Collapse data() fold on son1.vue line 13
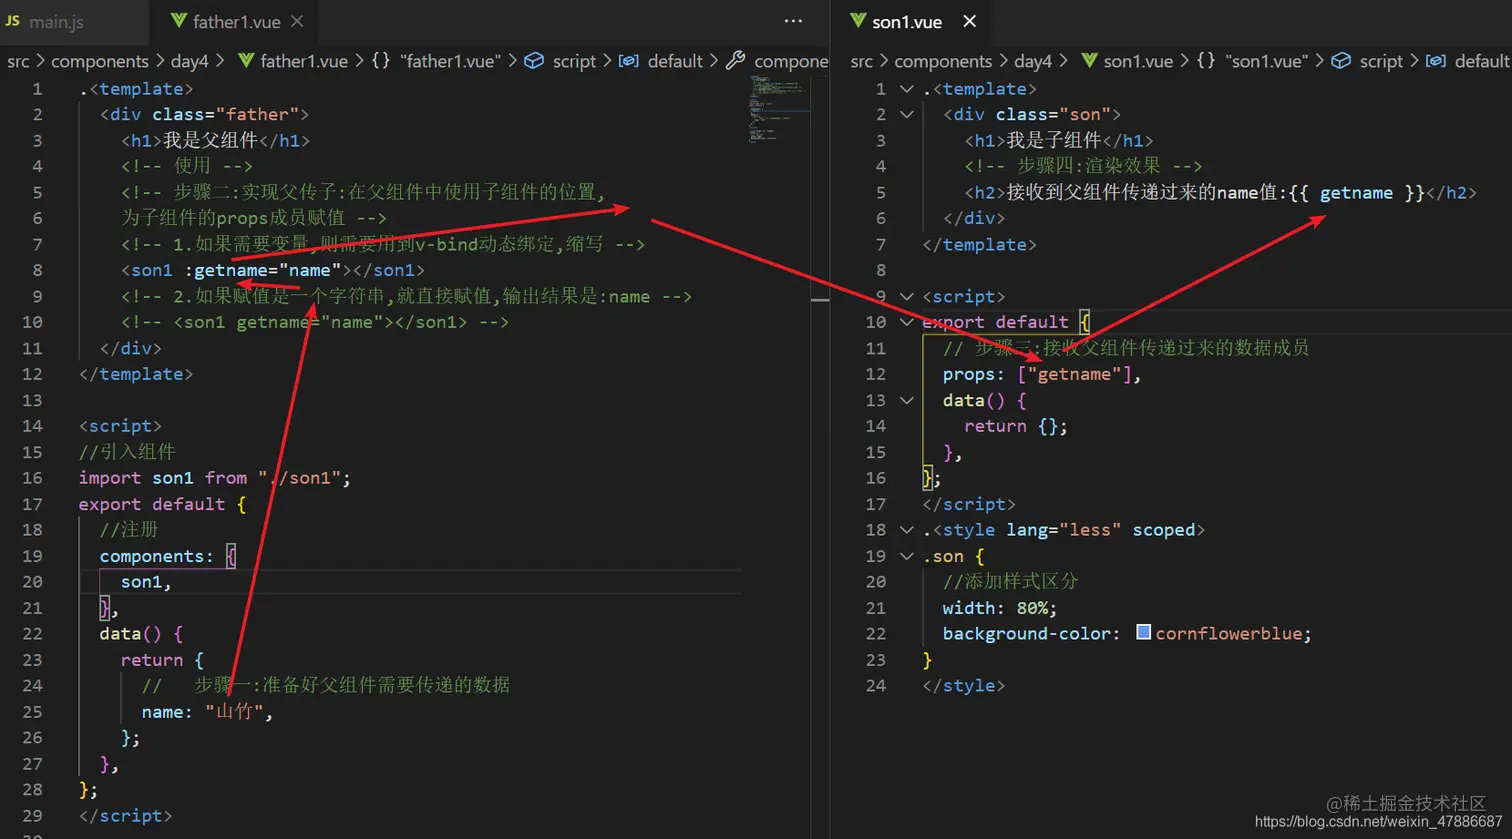This screenshot has height=839, width=1512. (x=906, y=401)
